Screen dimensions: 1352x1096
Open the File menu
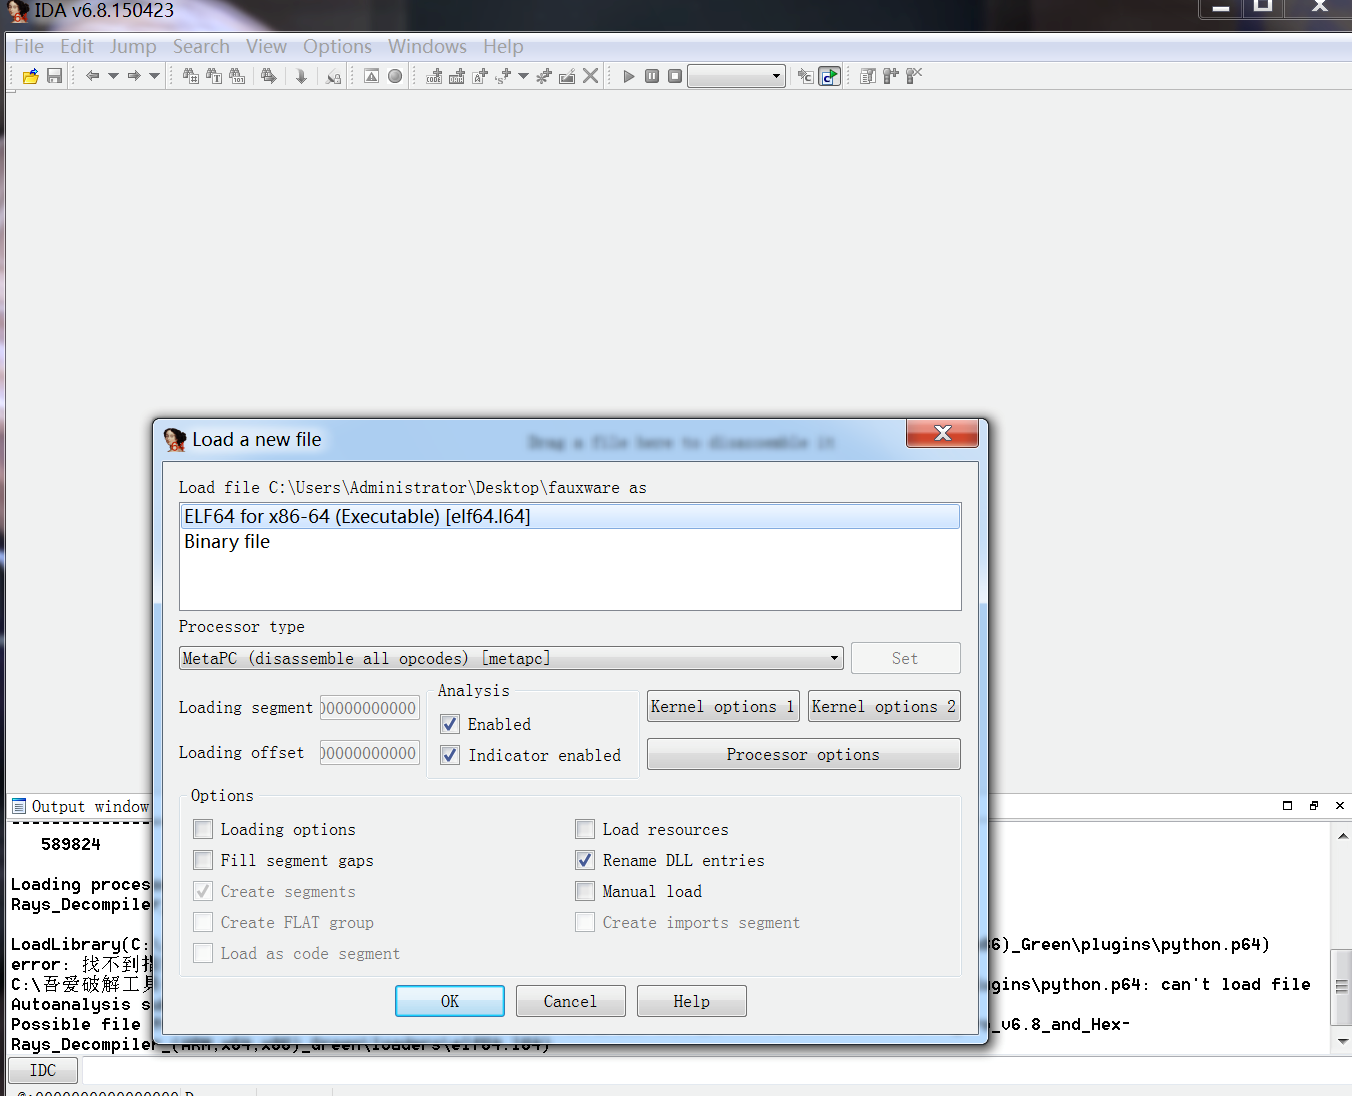(29, 47)
